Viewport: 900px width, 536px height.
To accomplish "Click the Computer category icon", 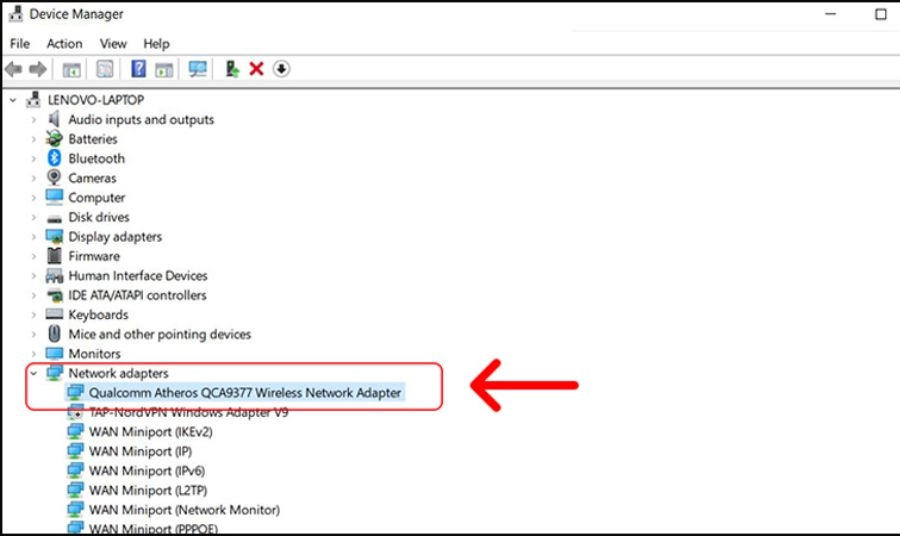I will pyautogui.click(x=54, y=197).
